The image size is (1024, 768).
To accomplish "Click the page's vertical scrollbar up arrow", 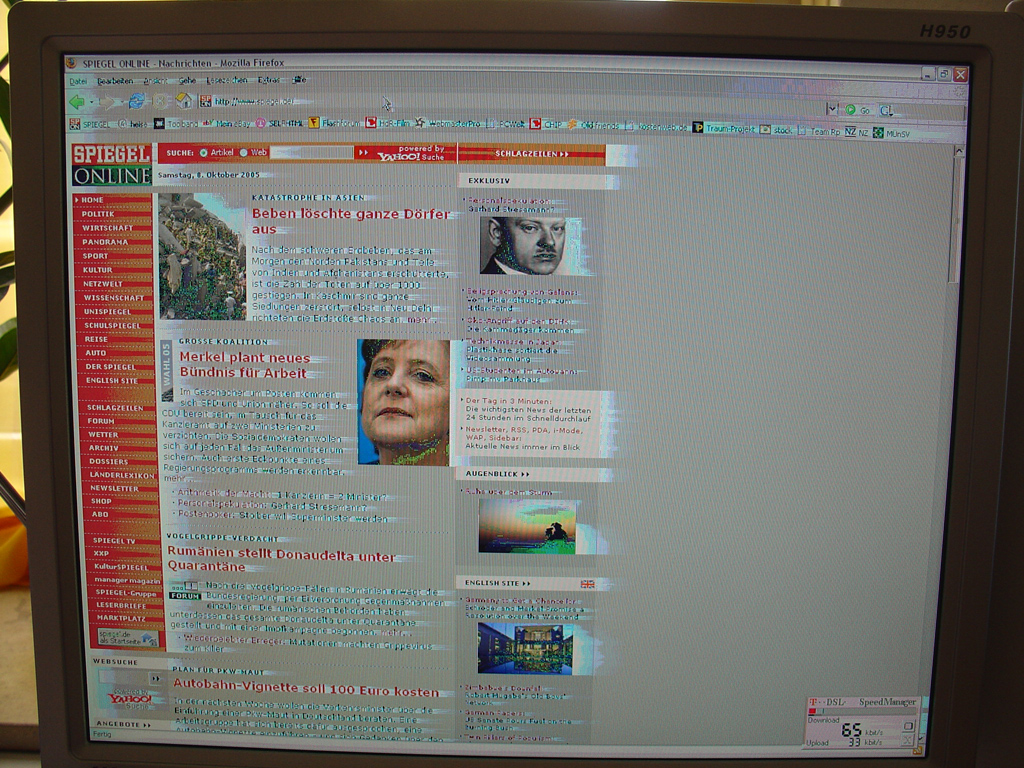I will click(x=958, y=151).
